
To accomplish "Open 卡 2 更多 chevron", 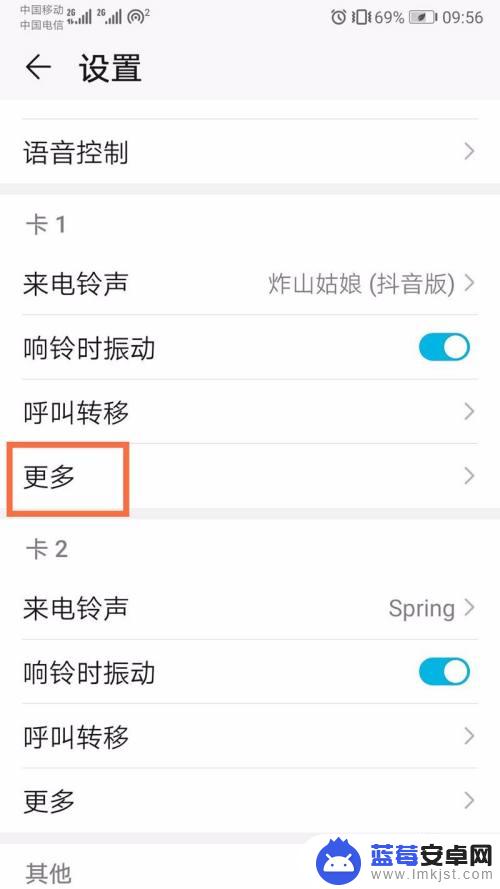I will point(469,801).
